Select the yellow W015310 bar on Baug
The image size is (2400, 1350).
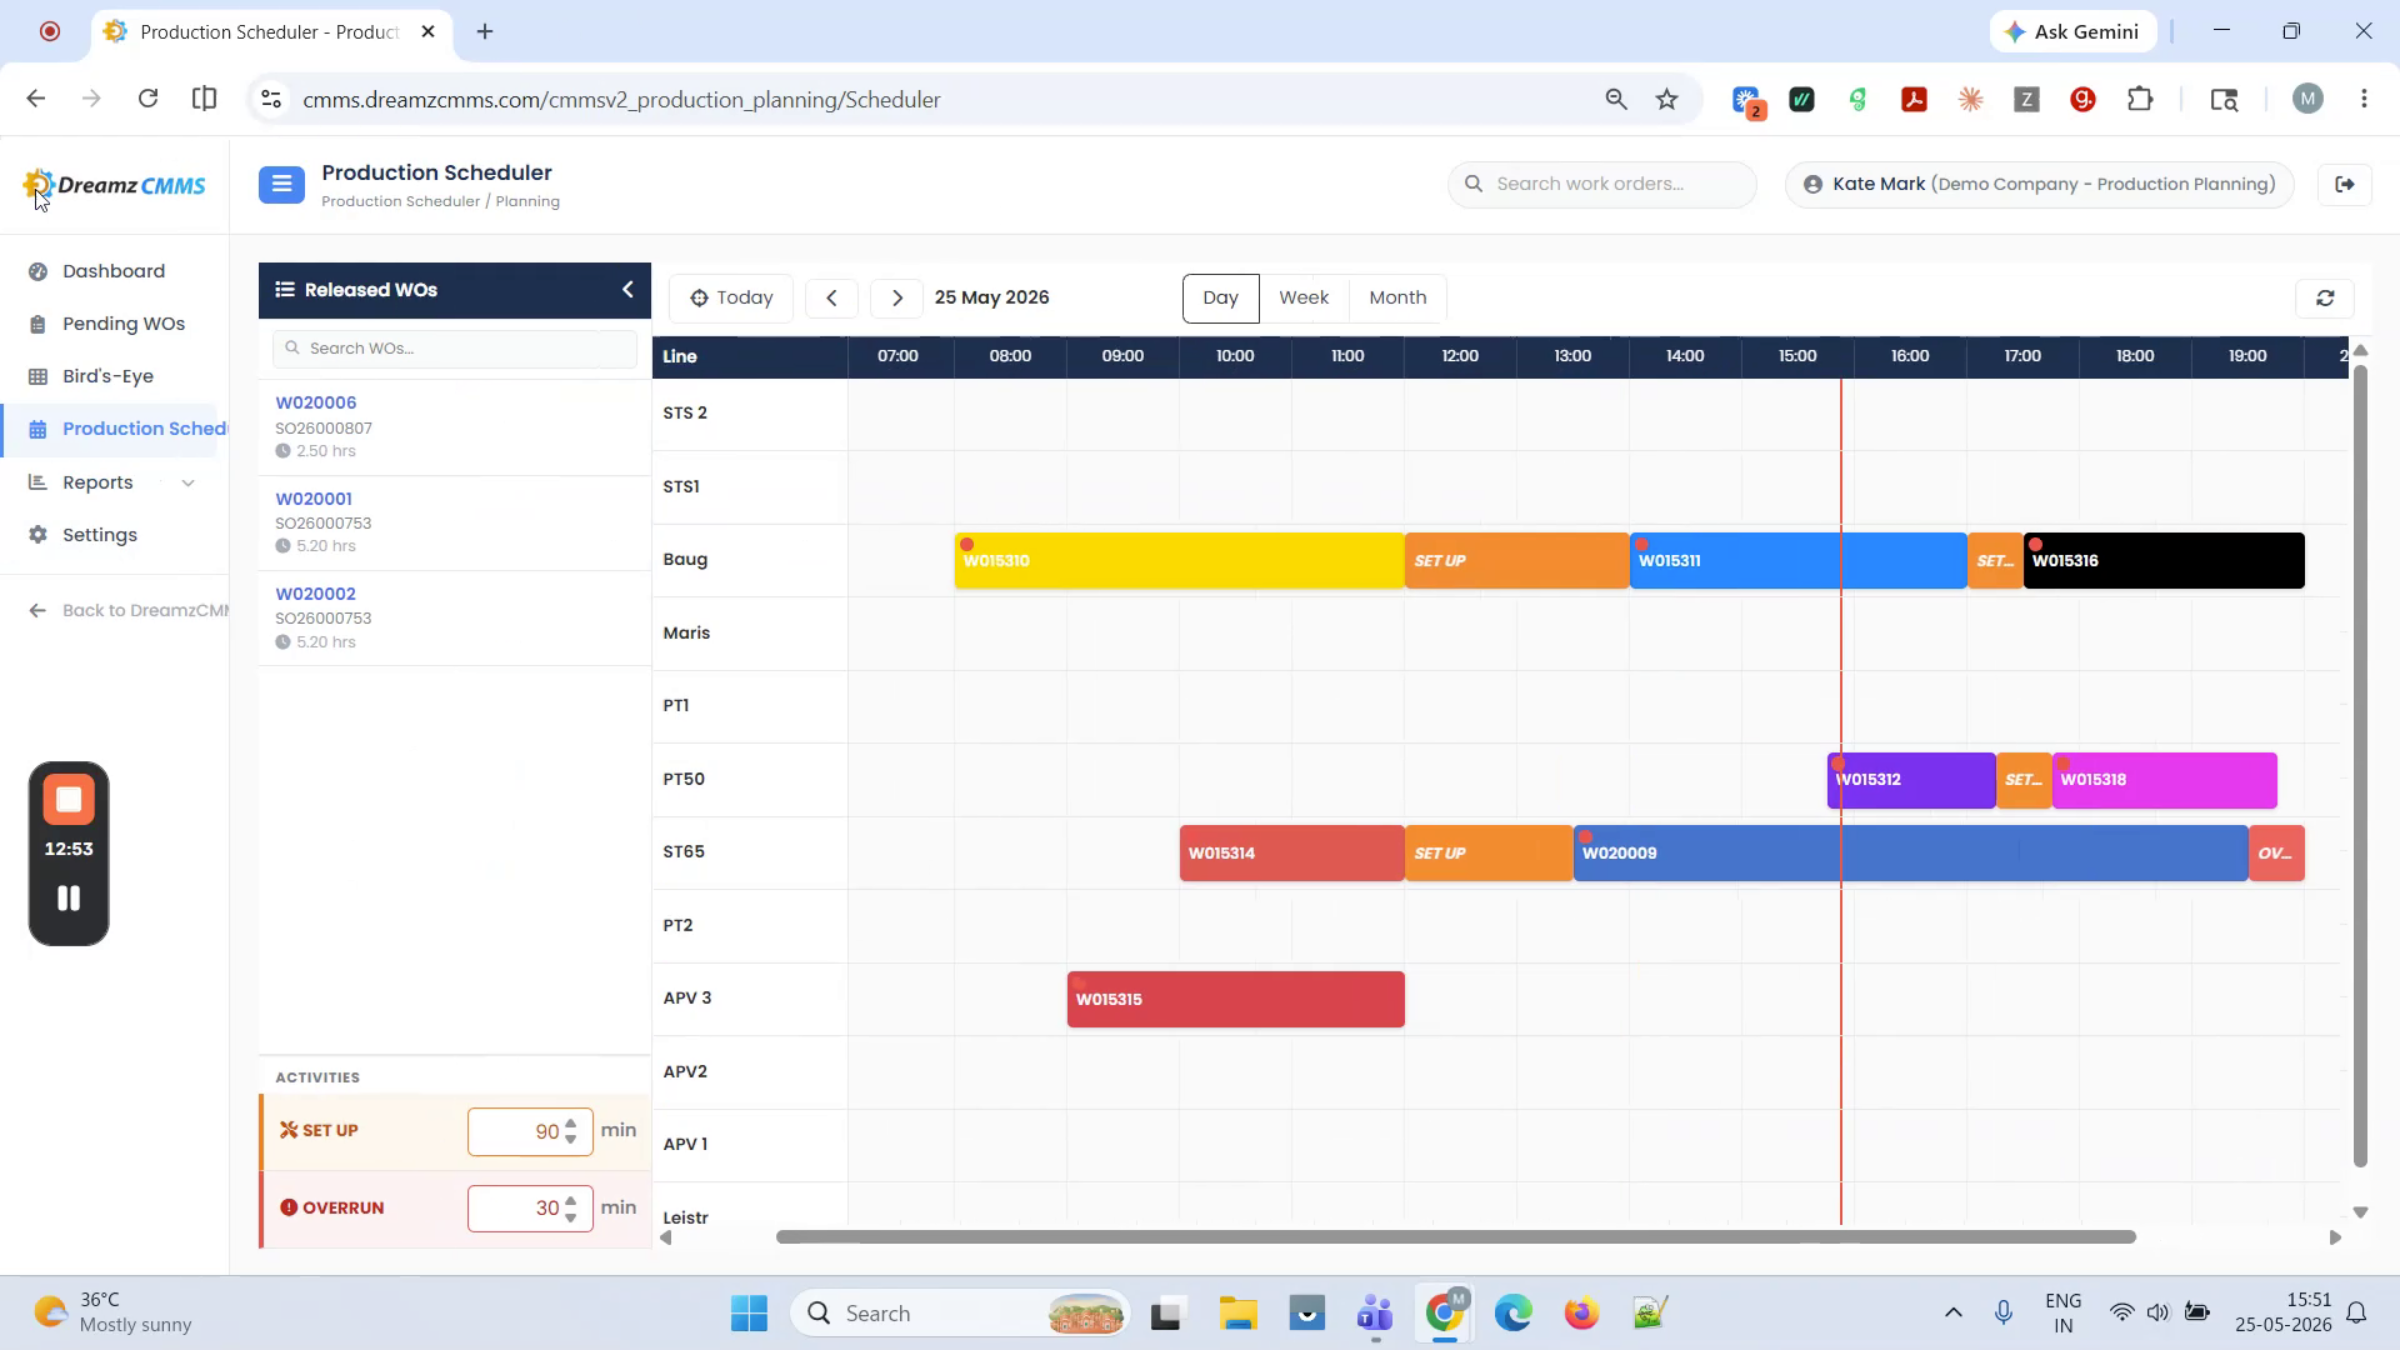(x=1180, y=561)
